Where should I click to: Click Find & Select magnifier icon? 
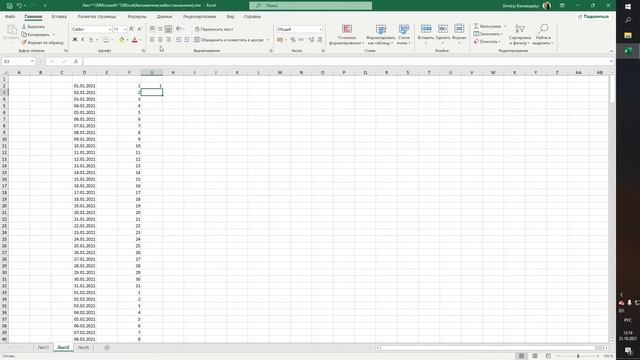pyautogui.click(x=543, y=29)
